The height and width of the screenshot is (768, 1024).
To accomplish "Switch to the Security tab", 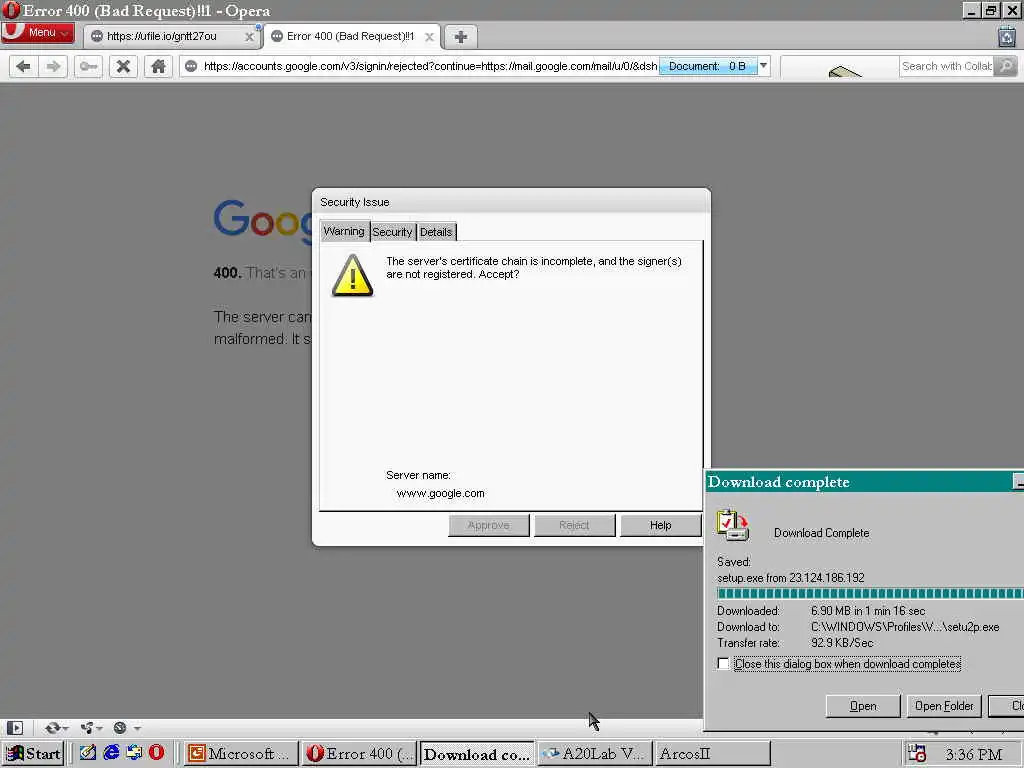I will pyautogui.click(x=392, y=232).
